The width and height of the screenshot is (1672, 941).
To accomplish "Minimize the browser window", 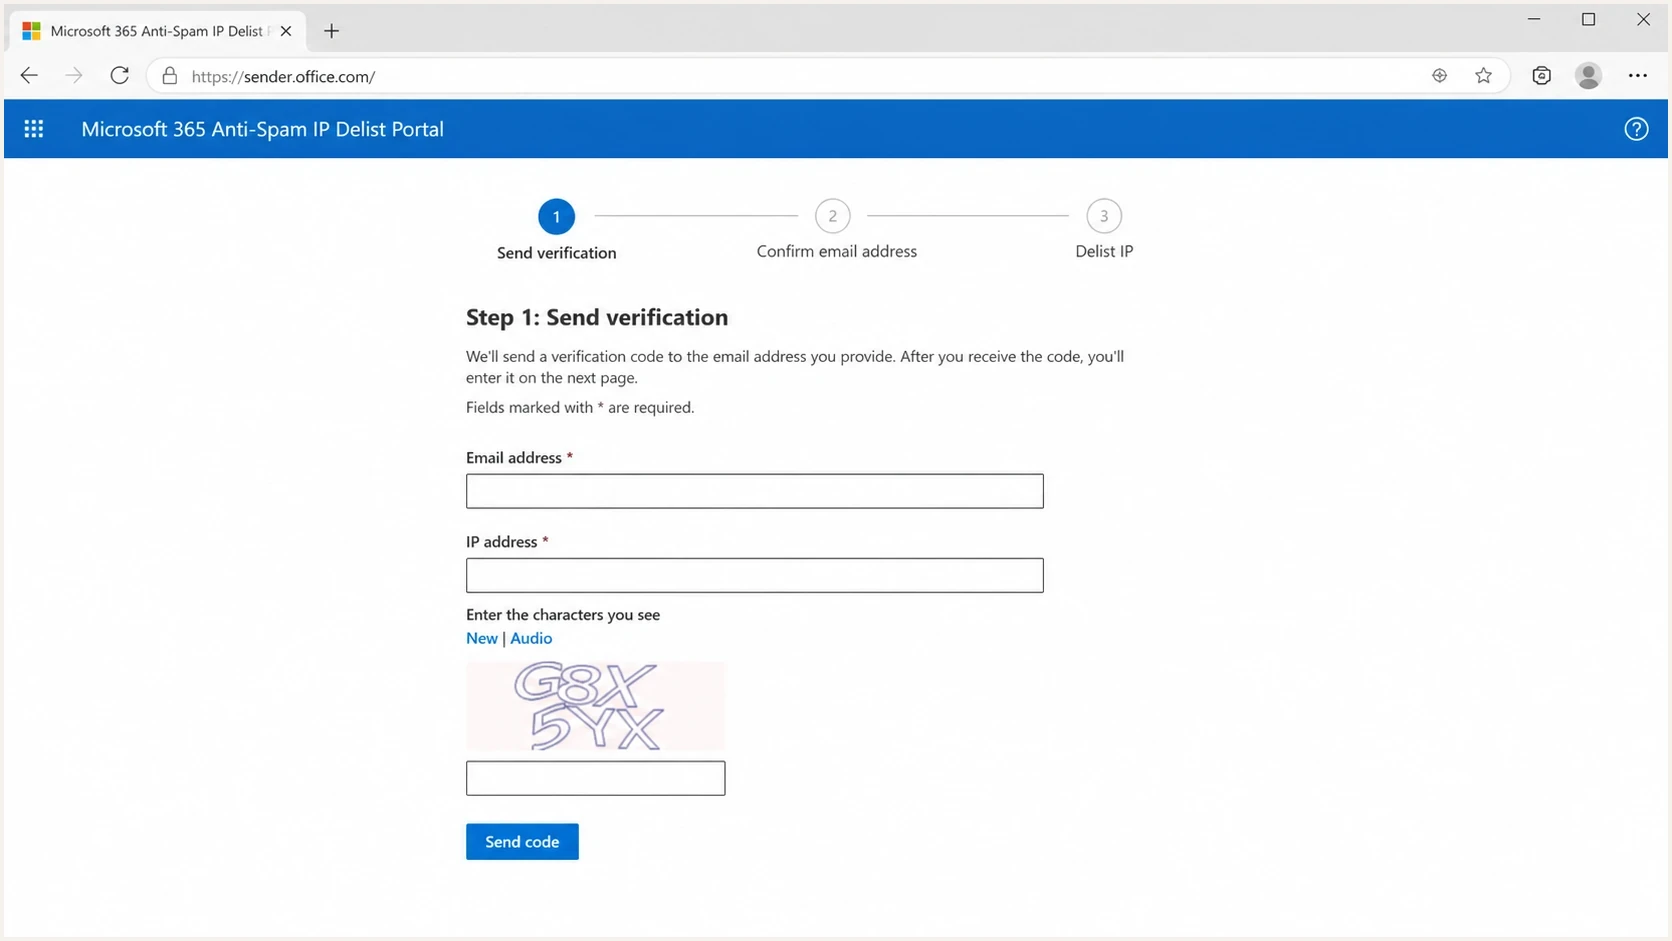I will pos(1534,19).
